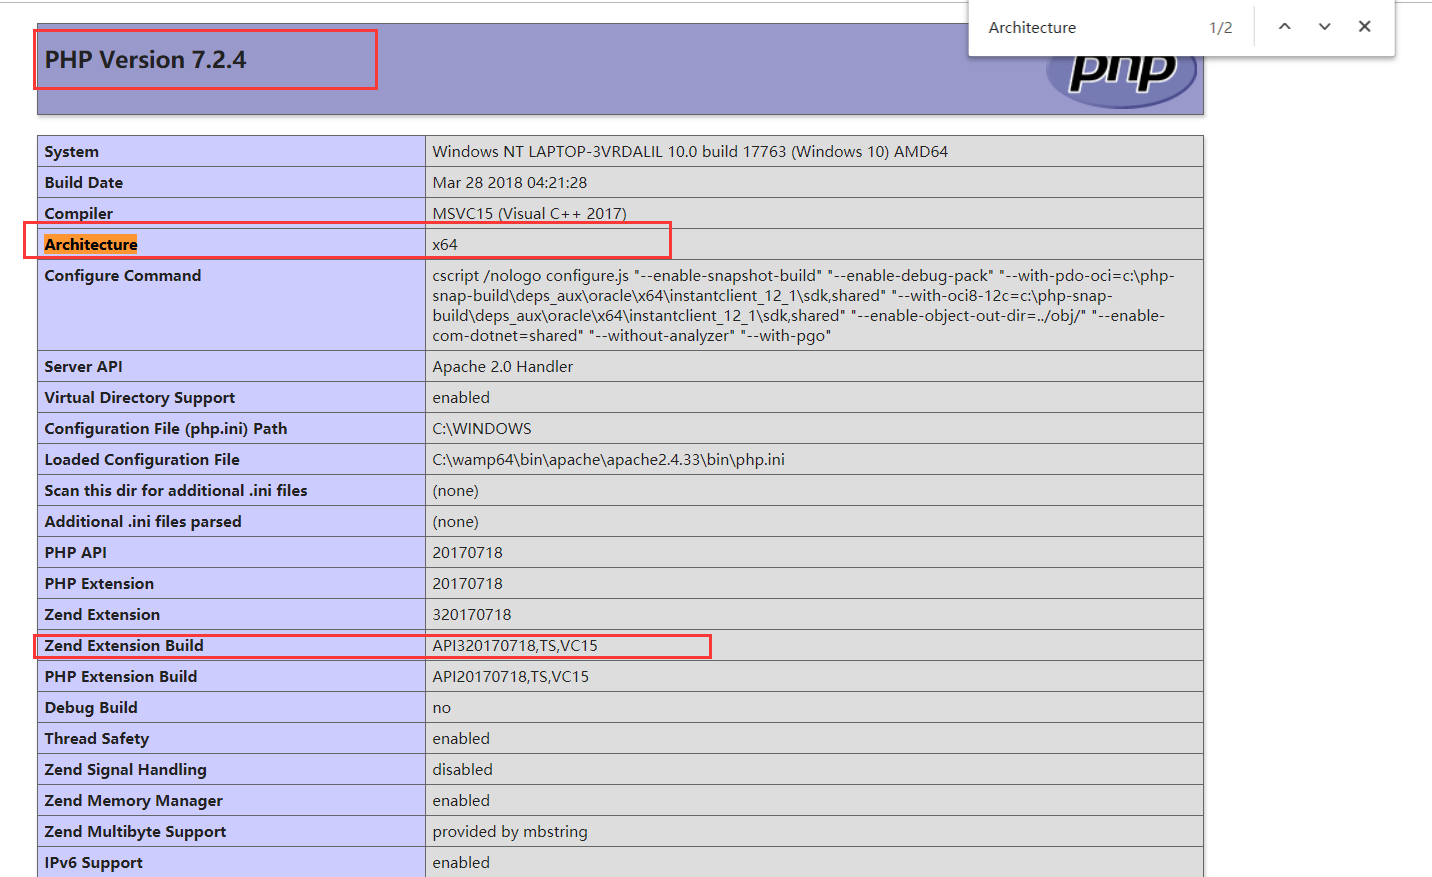Click the Apache 2.0 Handler value
Image resolution: width=1432 pixels, height=877 pixels.
[503, 367]
